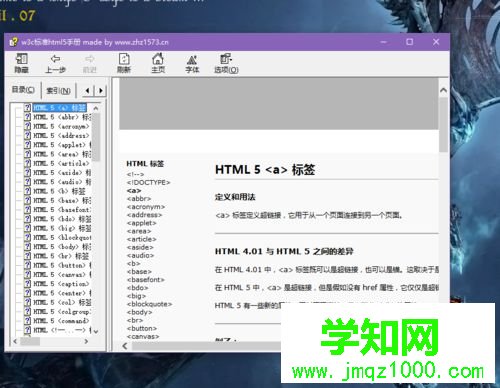Viewport: 500px width, 388px height.
Task: Select tree item HTML 5 <br>
Action: (61, 256)
